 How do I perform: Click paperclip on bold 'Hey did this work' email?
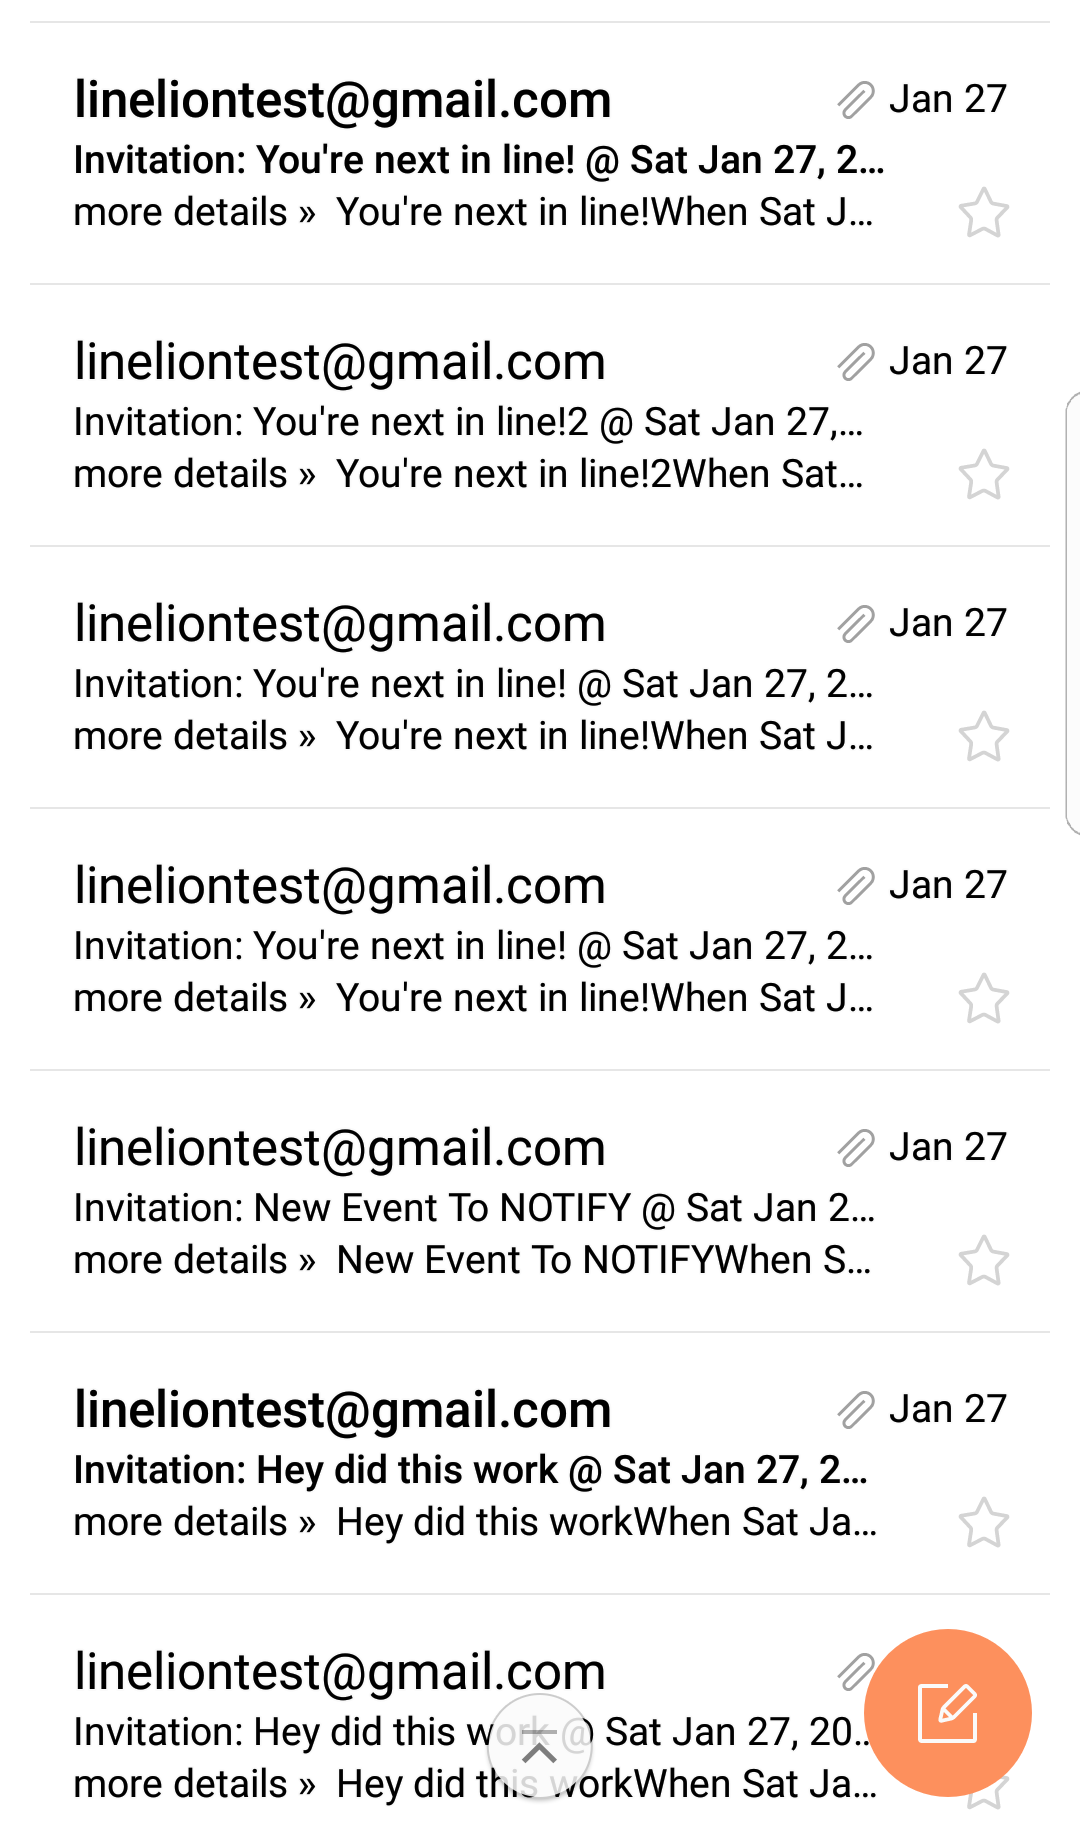point(856,1409)
